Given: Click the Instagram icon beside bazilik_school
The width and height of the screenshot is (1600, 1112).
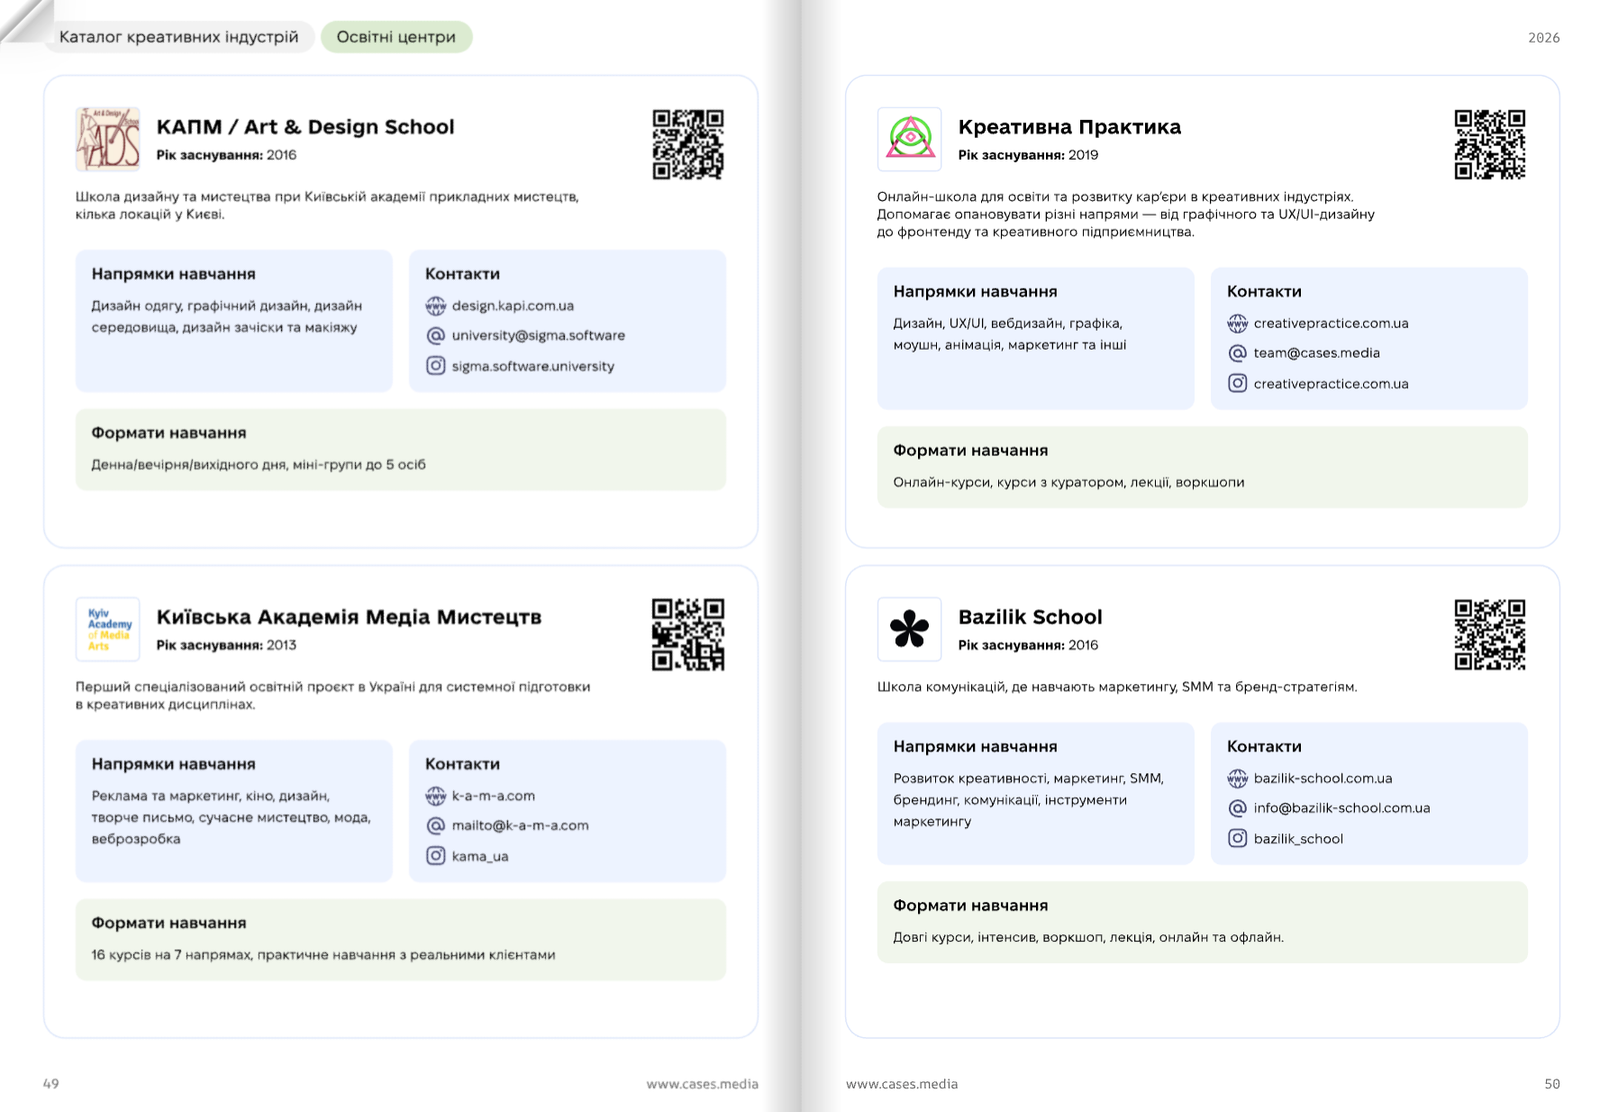Looking at the screenshot, I should pos(1238,838).
